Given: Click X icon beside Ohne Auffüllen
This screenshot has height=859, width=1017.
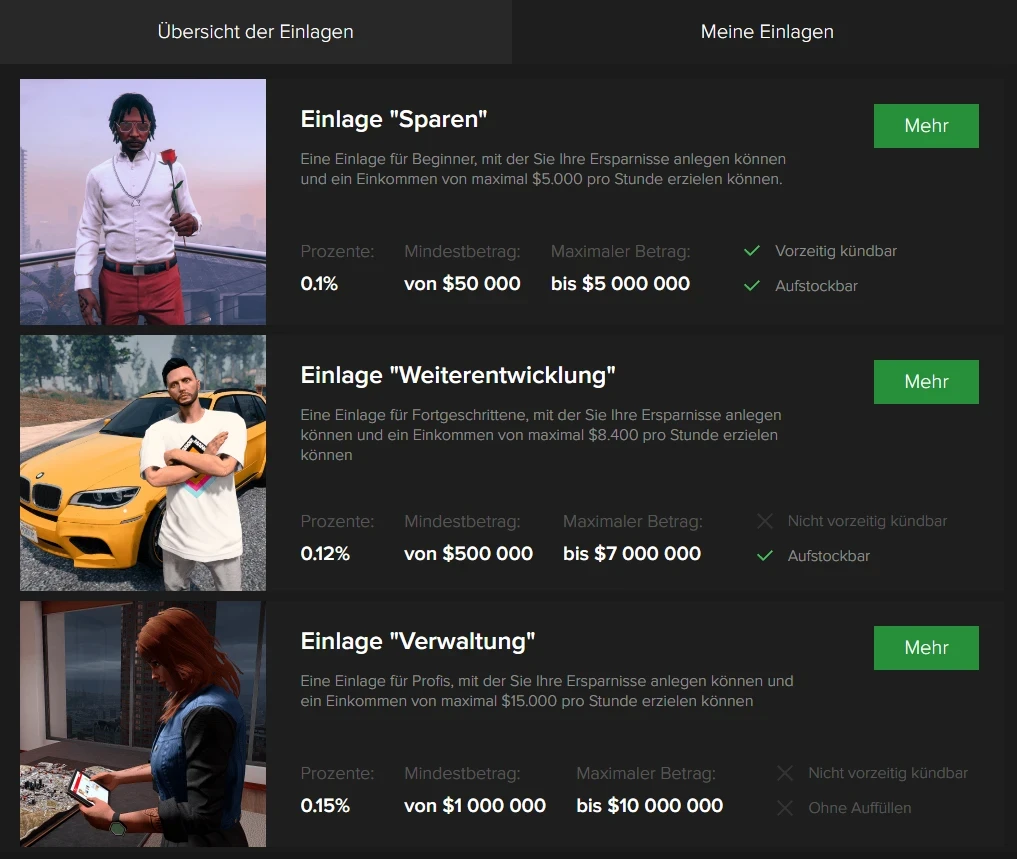Looking at the screenshot, I should pos(785,808).
